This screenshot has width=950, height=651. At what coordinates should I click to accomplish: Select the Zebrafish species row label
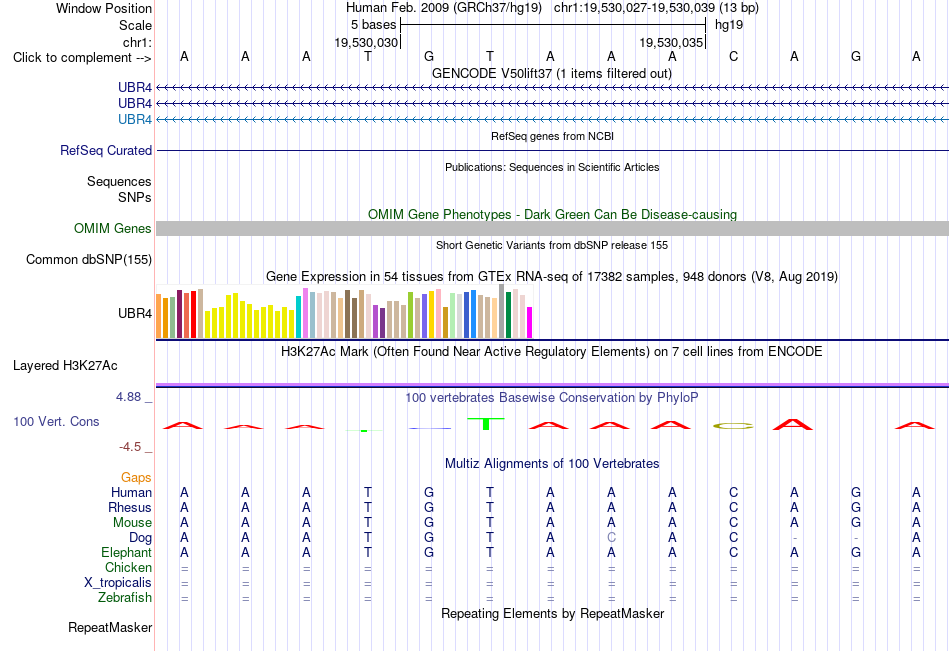125,598
